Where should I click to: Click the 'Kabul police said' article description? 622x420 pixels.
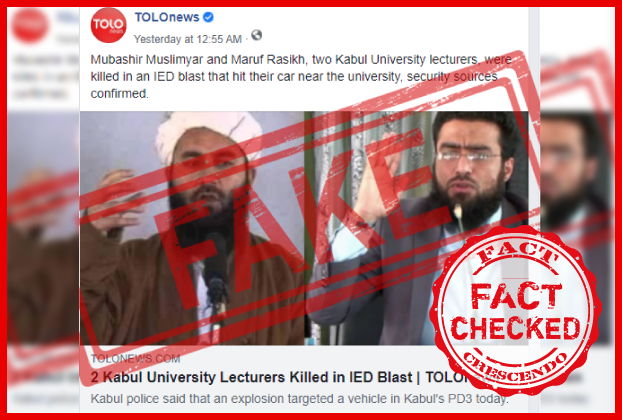click(x=299, y=399)
